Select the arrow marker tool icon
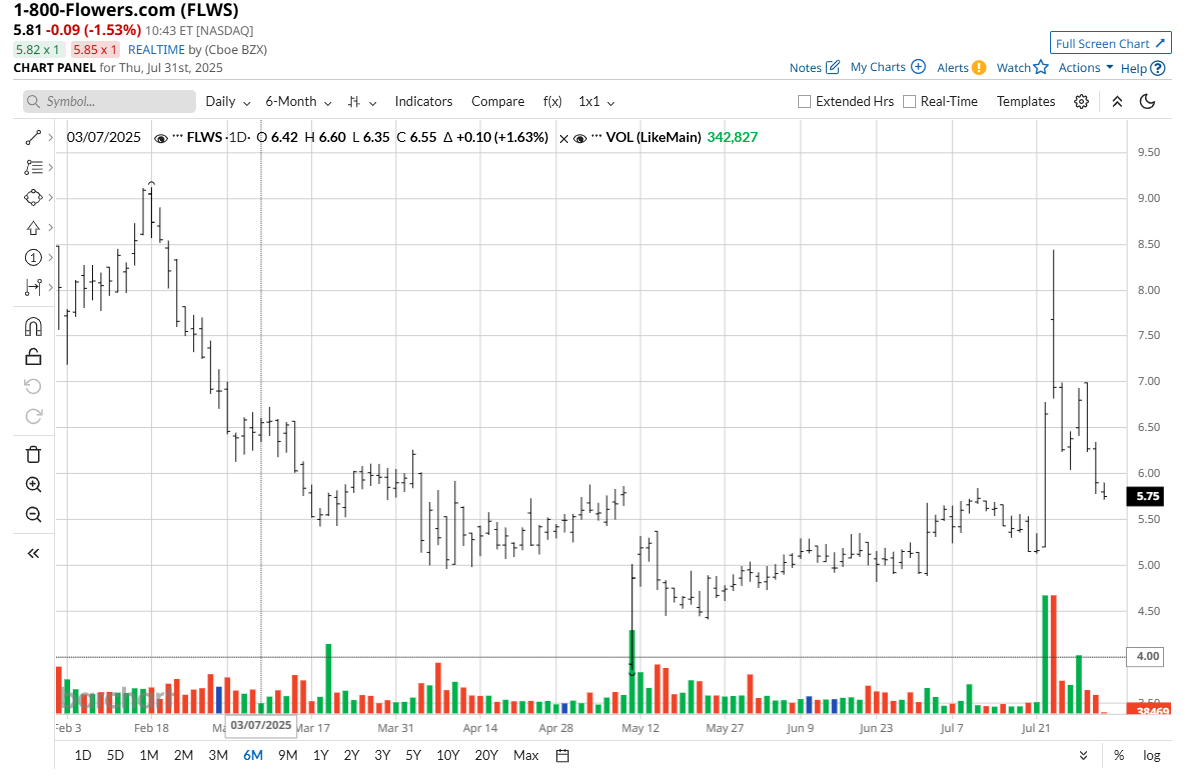This screenshot has width=1202, height=776. click(33, 228)
